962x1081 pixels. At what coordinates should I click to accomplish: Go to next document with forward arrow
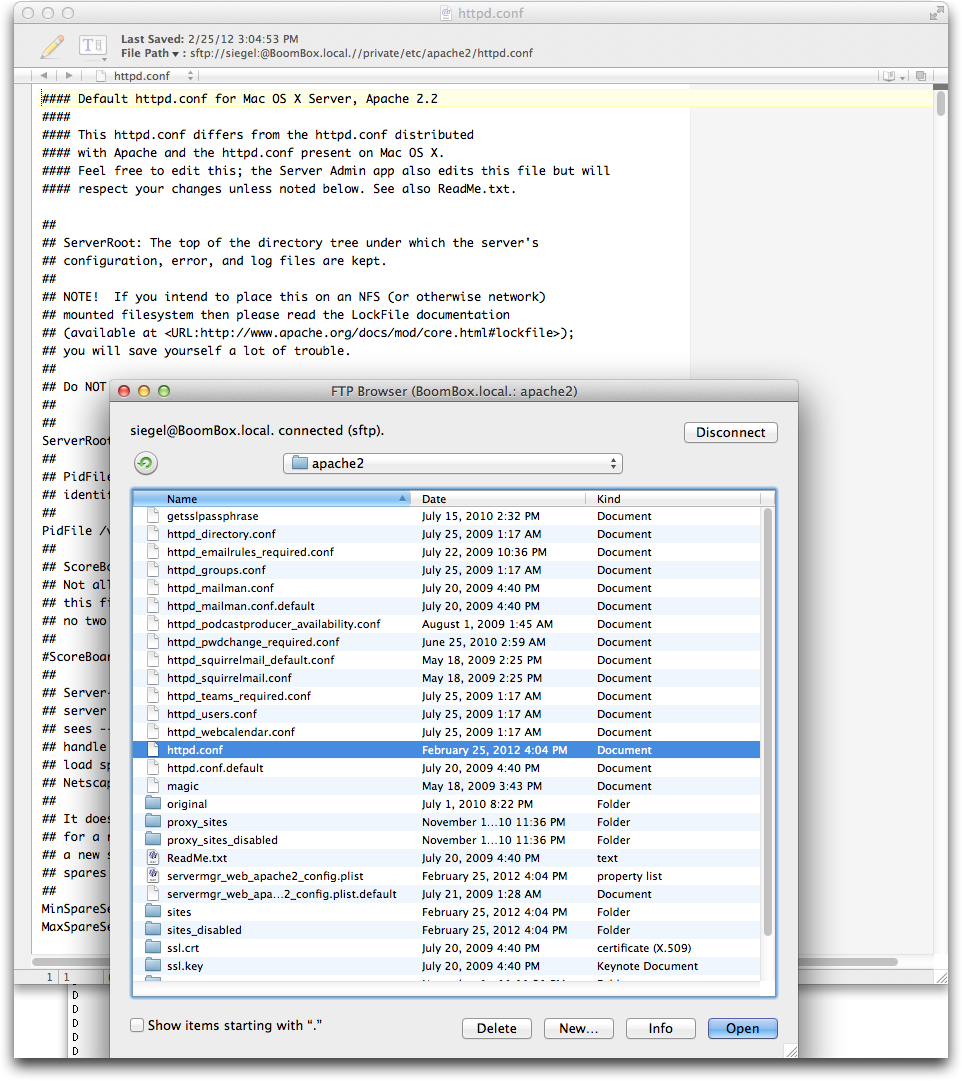tap(69, 75)
